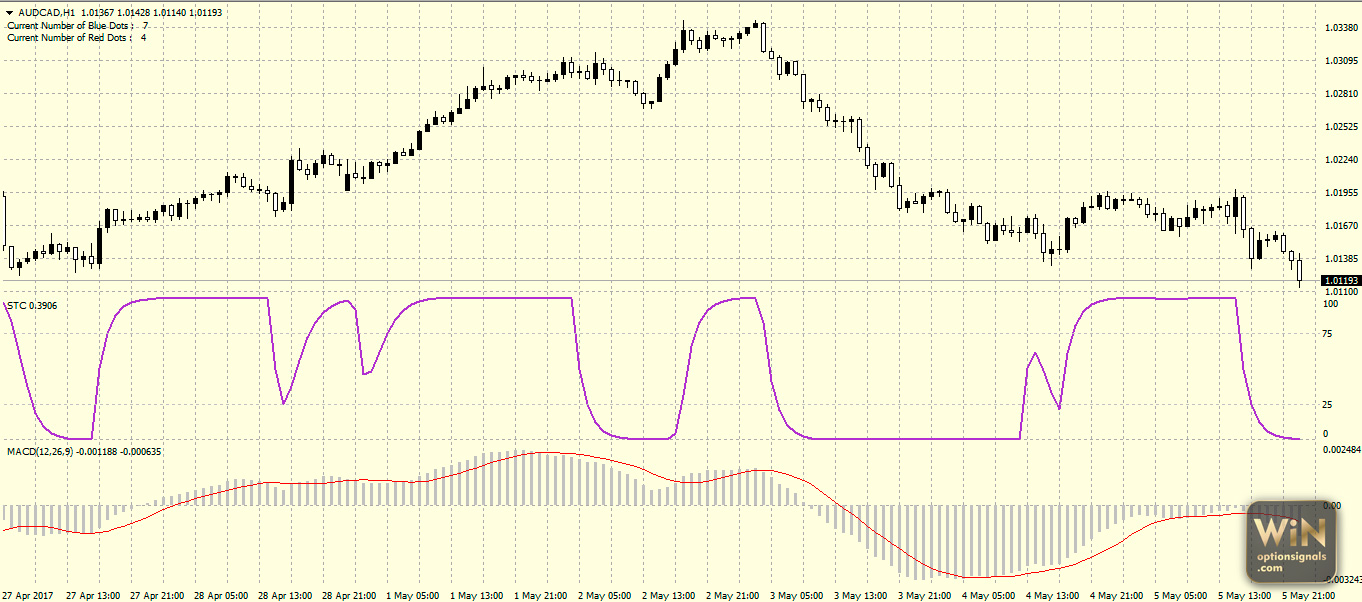The height and width of the screenshot is (602, 1362).
Task: Click the WiN optionsignals.com logo
Action: (x=1291, y=541)
